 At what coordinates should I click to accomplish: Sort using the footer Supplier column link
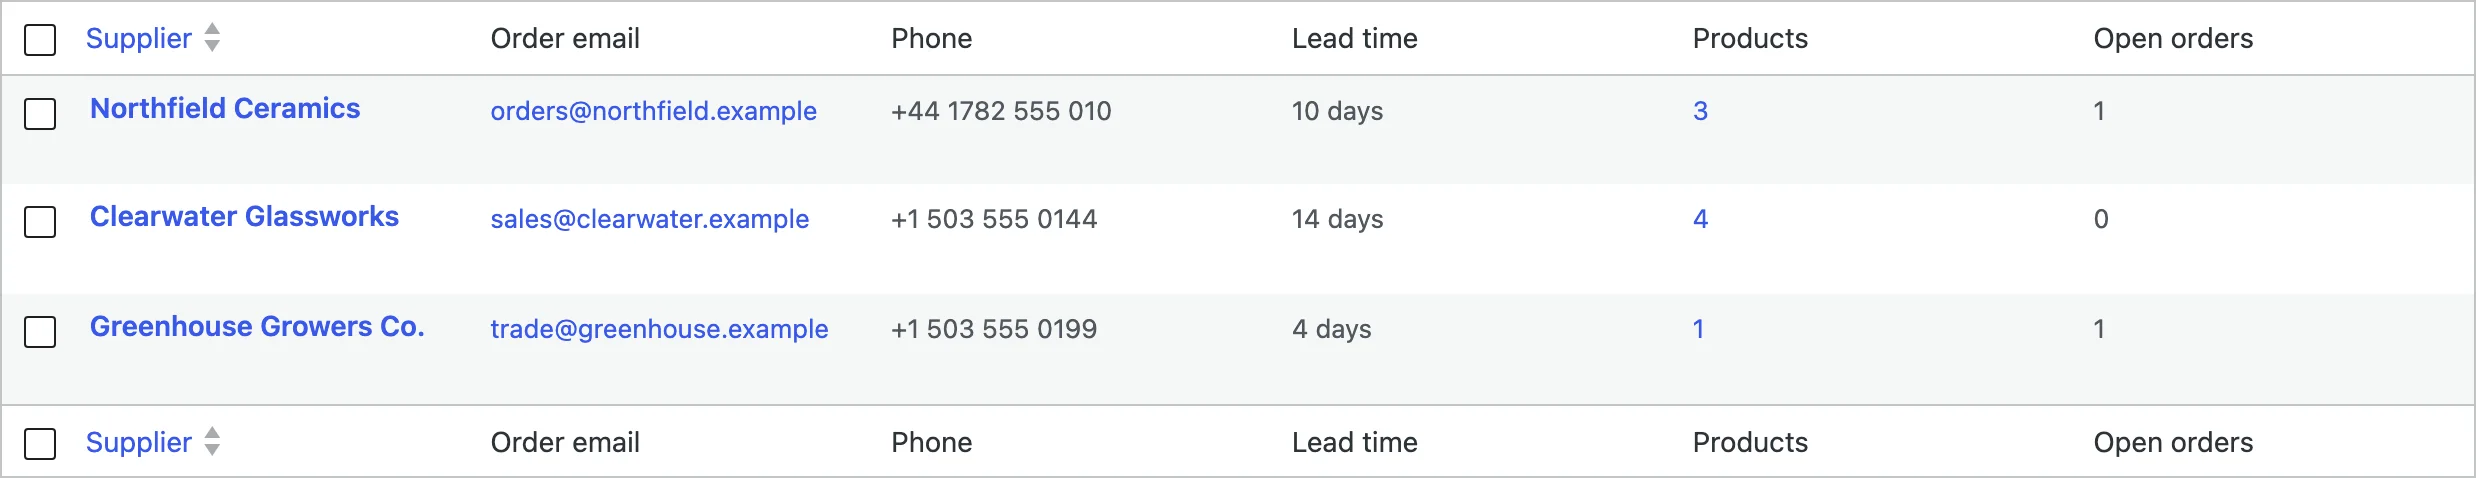click(x=138, y=442)
